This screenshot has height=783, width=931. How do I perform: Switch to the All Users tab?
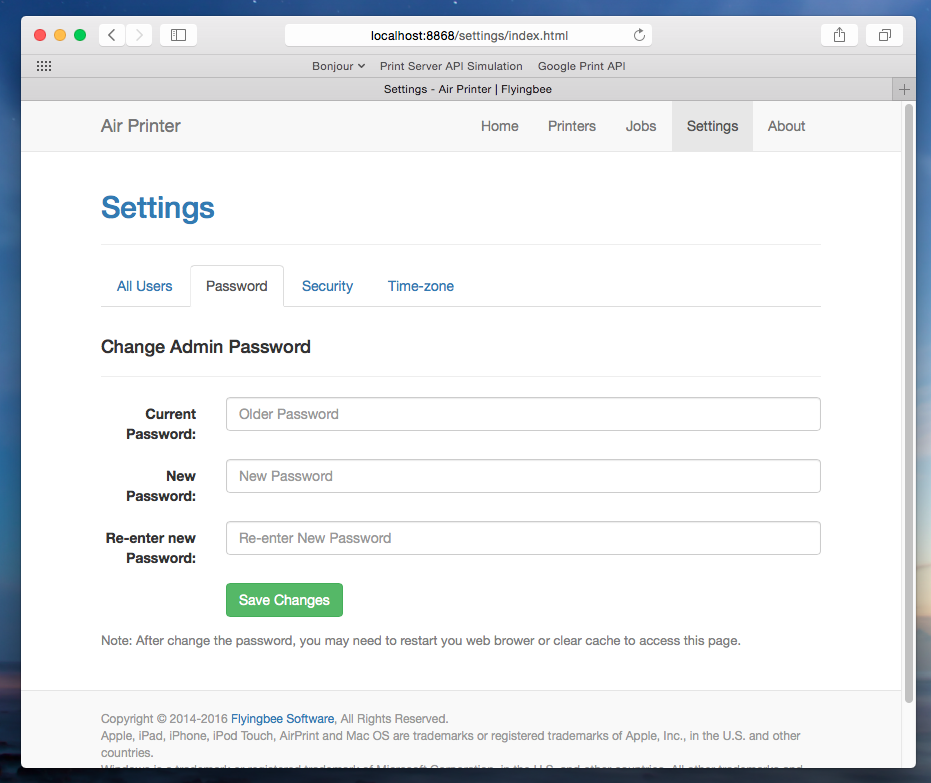tap(144, 286)
